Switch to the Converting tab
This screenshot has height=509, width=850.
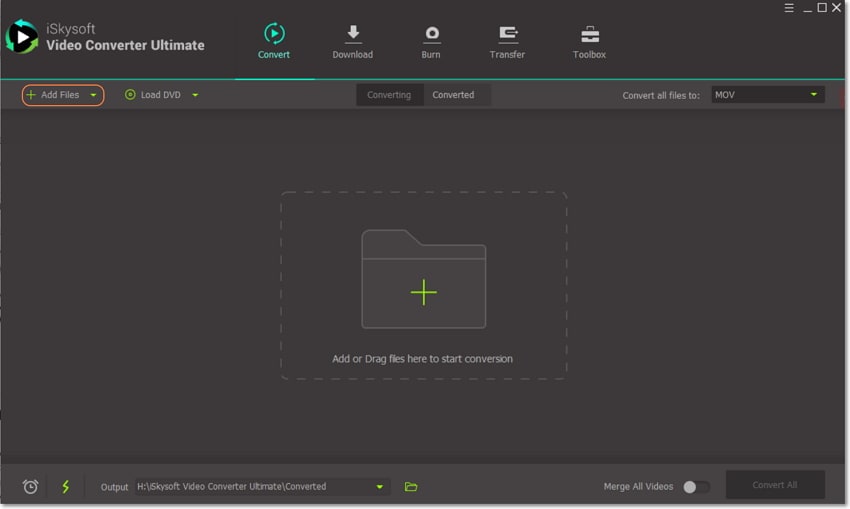pos(389,95)
